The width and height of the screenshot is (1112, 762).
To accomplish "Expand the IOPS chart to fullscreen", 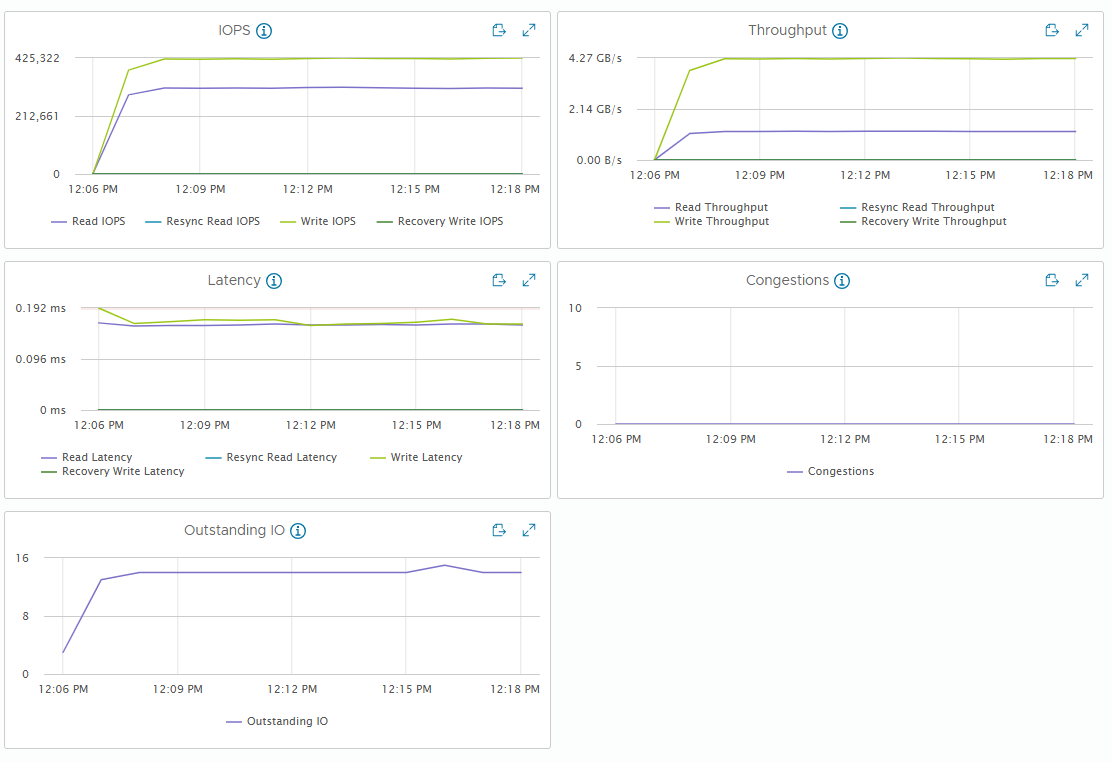I will click(529, 30).
